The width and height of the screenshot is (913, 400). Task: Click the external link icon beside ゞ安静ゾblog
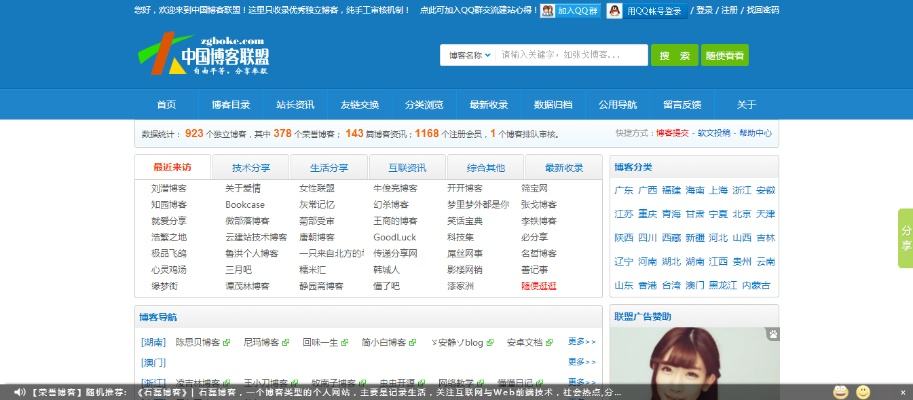(x=490, y=342)
